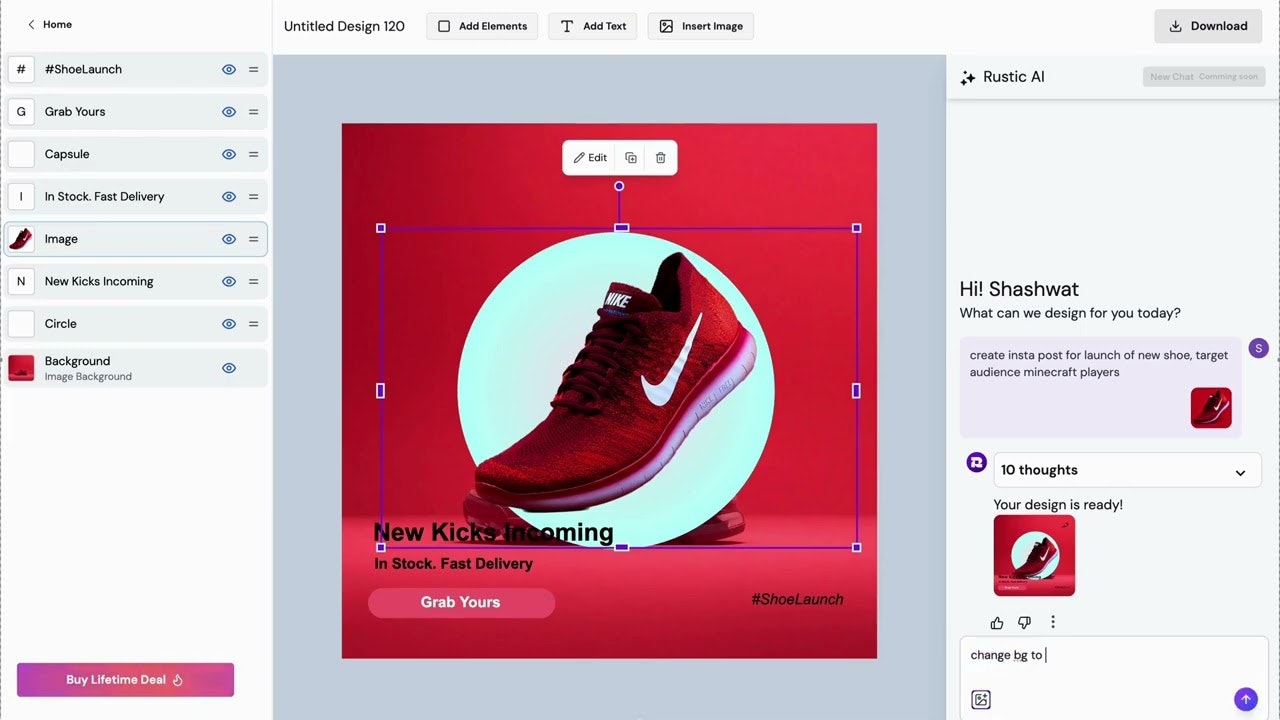
Task: Click reorder handle for In Stock layer
Action: point(254,197)
